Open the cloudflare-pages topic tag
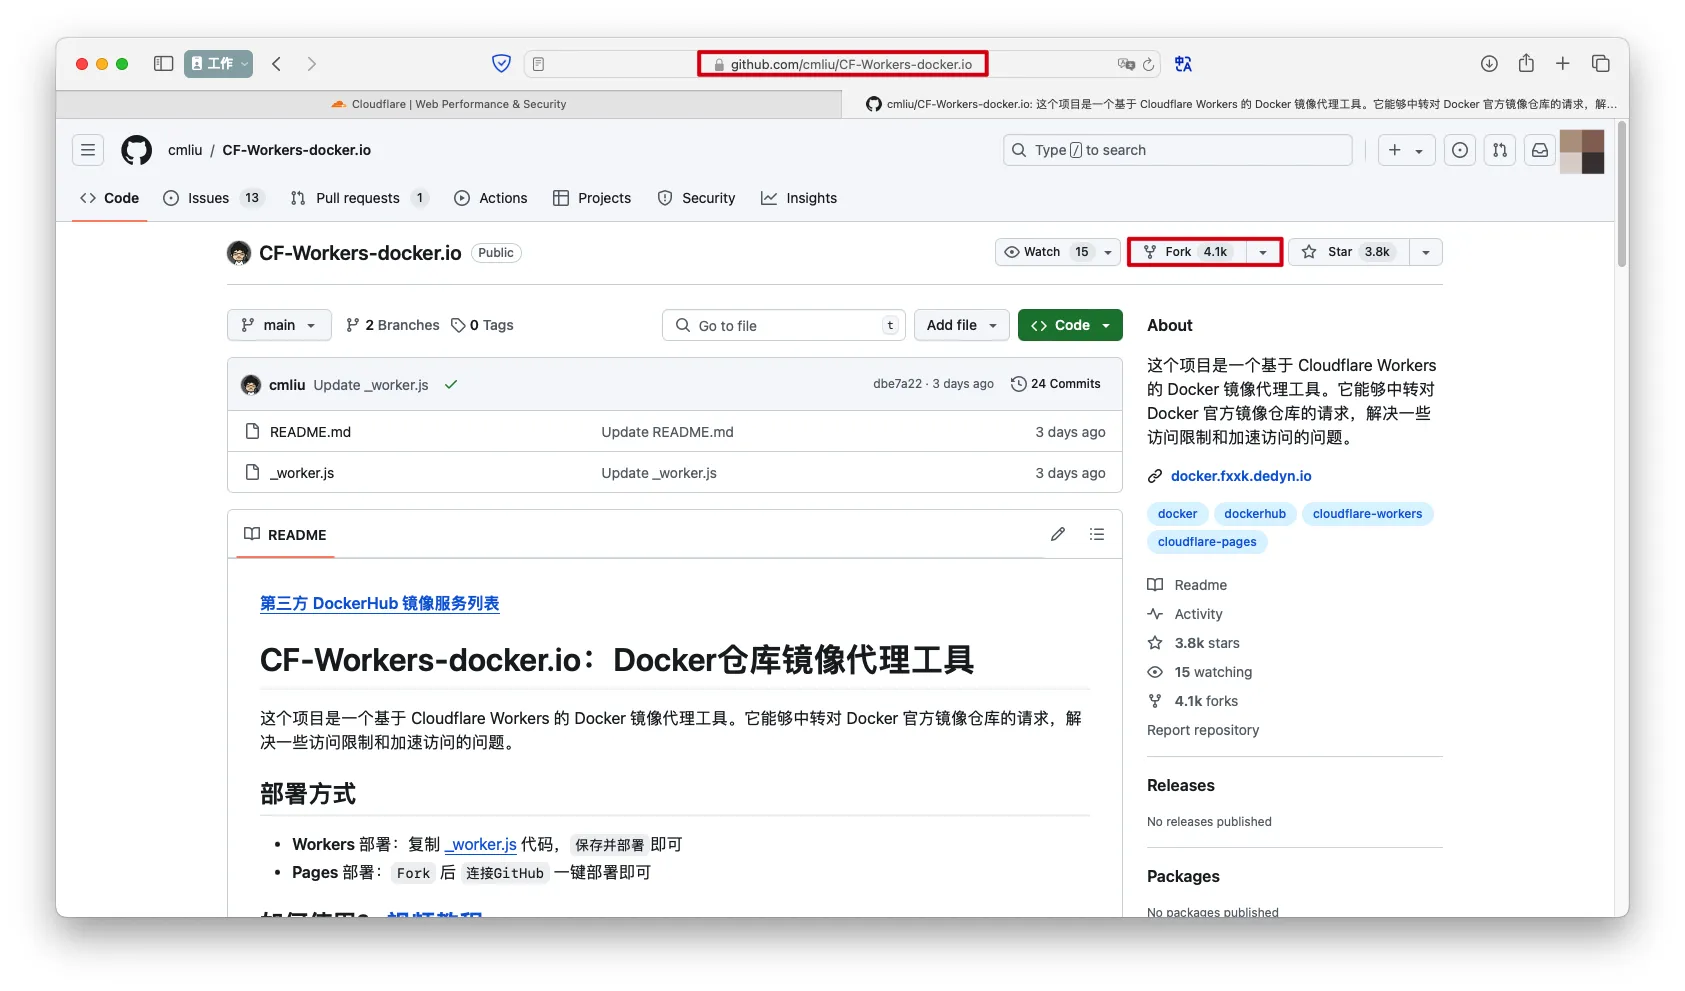1685x991 pixels. 1207,542
